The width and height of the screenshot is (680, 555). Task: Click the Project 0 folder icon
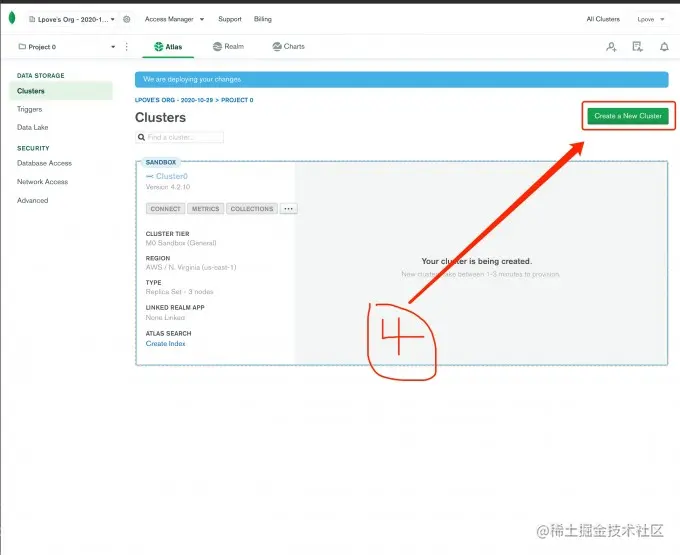(22, 46)
